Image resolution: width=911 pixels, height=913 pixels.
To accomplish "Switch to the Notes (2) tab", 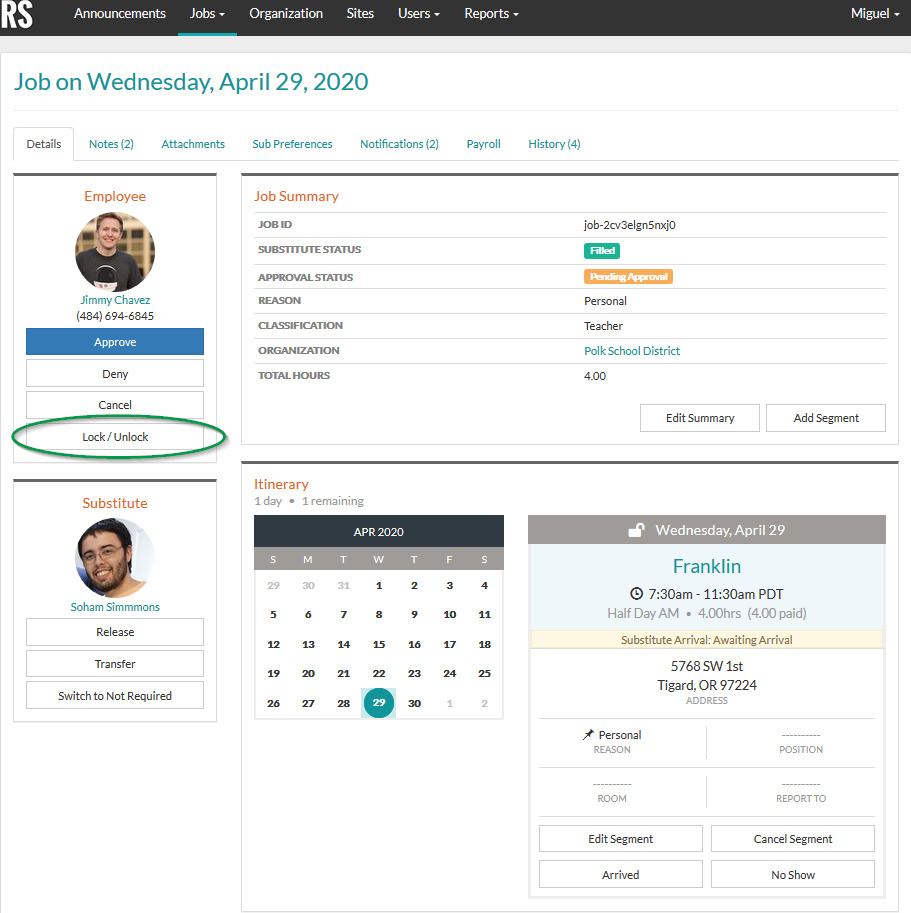I will pyautogui.click(x=110, y=143).
